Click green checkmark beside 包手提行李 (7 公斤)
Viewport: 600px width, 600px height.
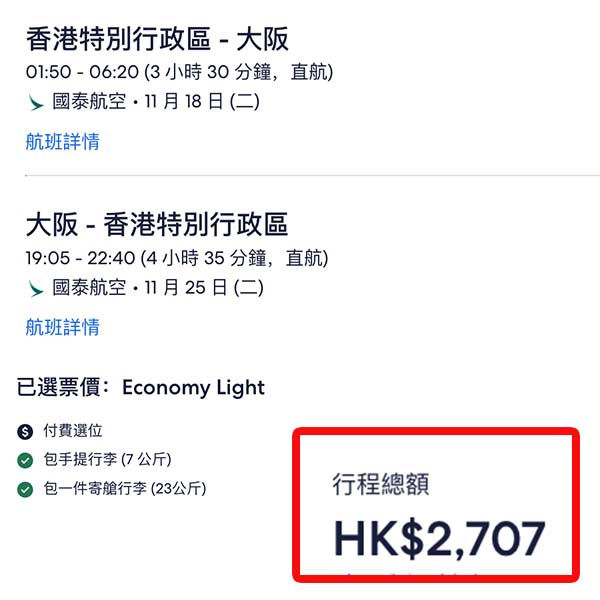[25, 461]
